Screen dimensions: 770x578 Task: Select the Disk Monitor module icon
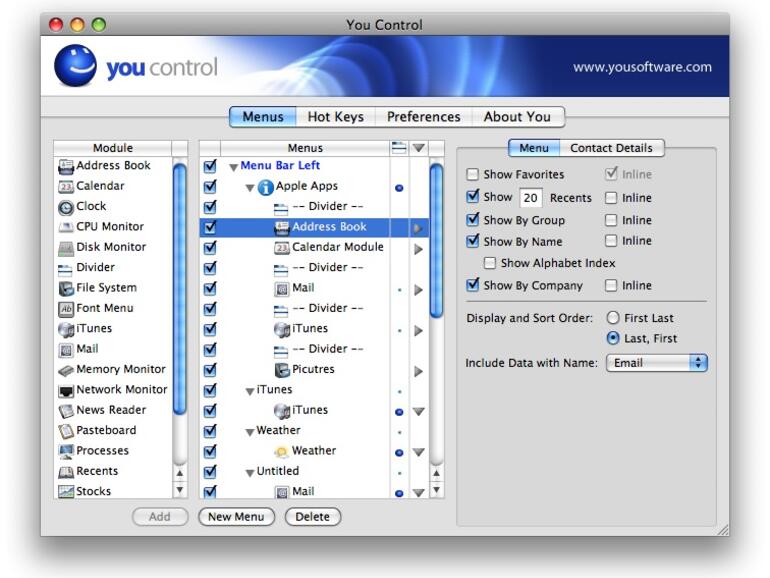point(66,248)
